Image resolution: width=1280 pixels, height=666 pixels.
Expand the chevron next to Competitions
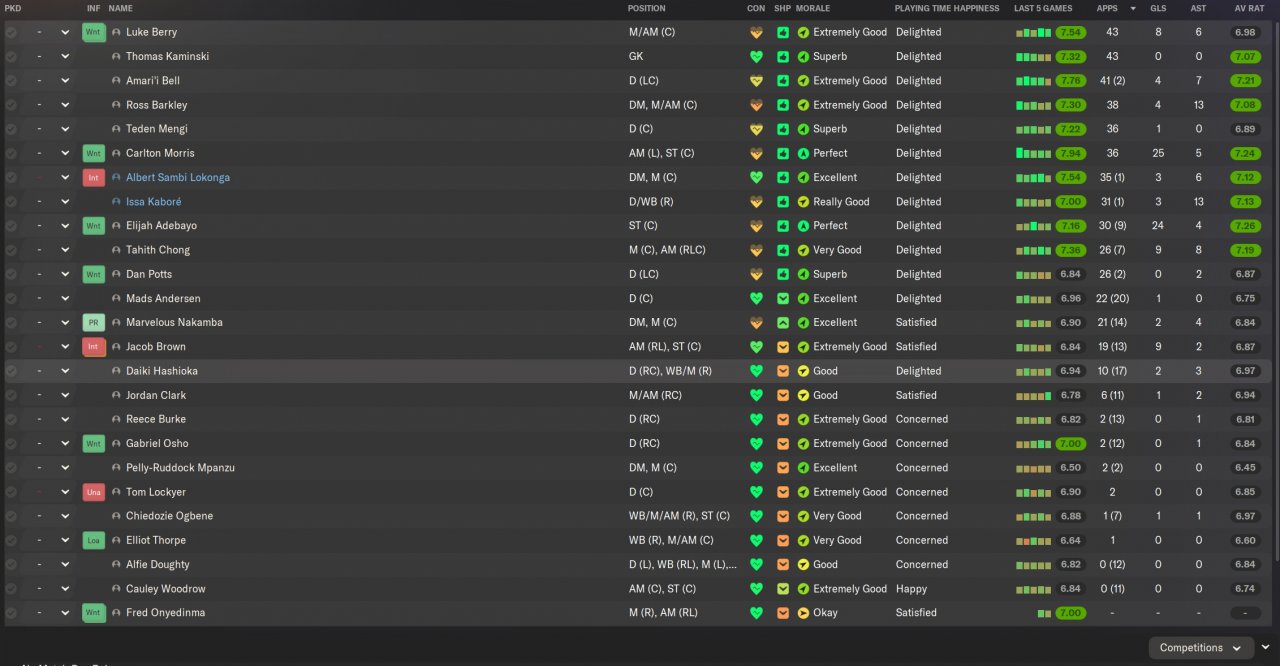click(x=1266, y=647)
